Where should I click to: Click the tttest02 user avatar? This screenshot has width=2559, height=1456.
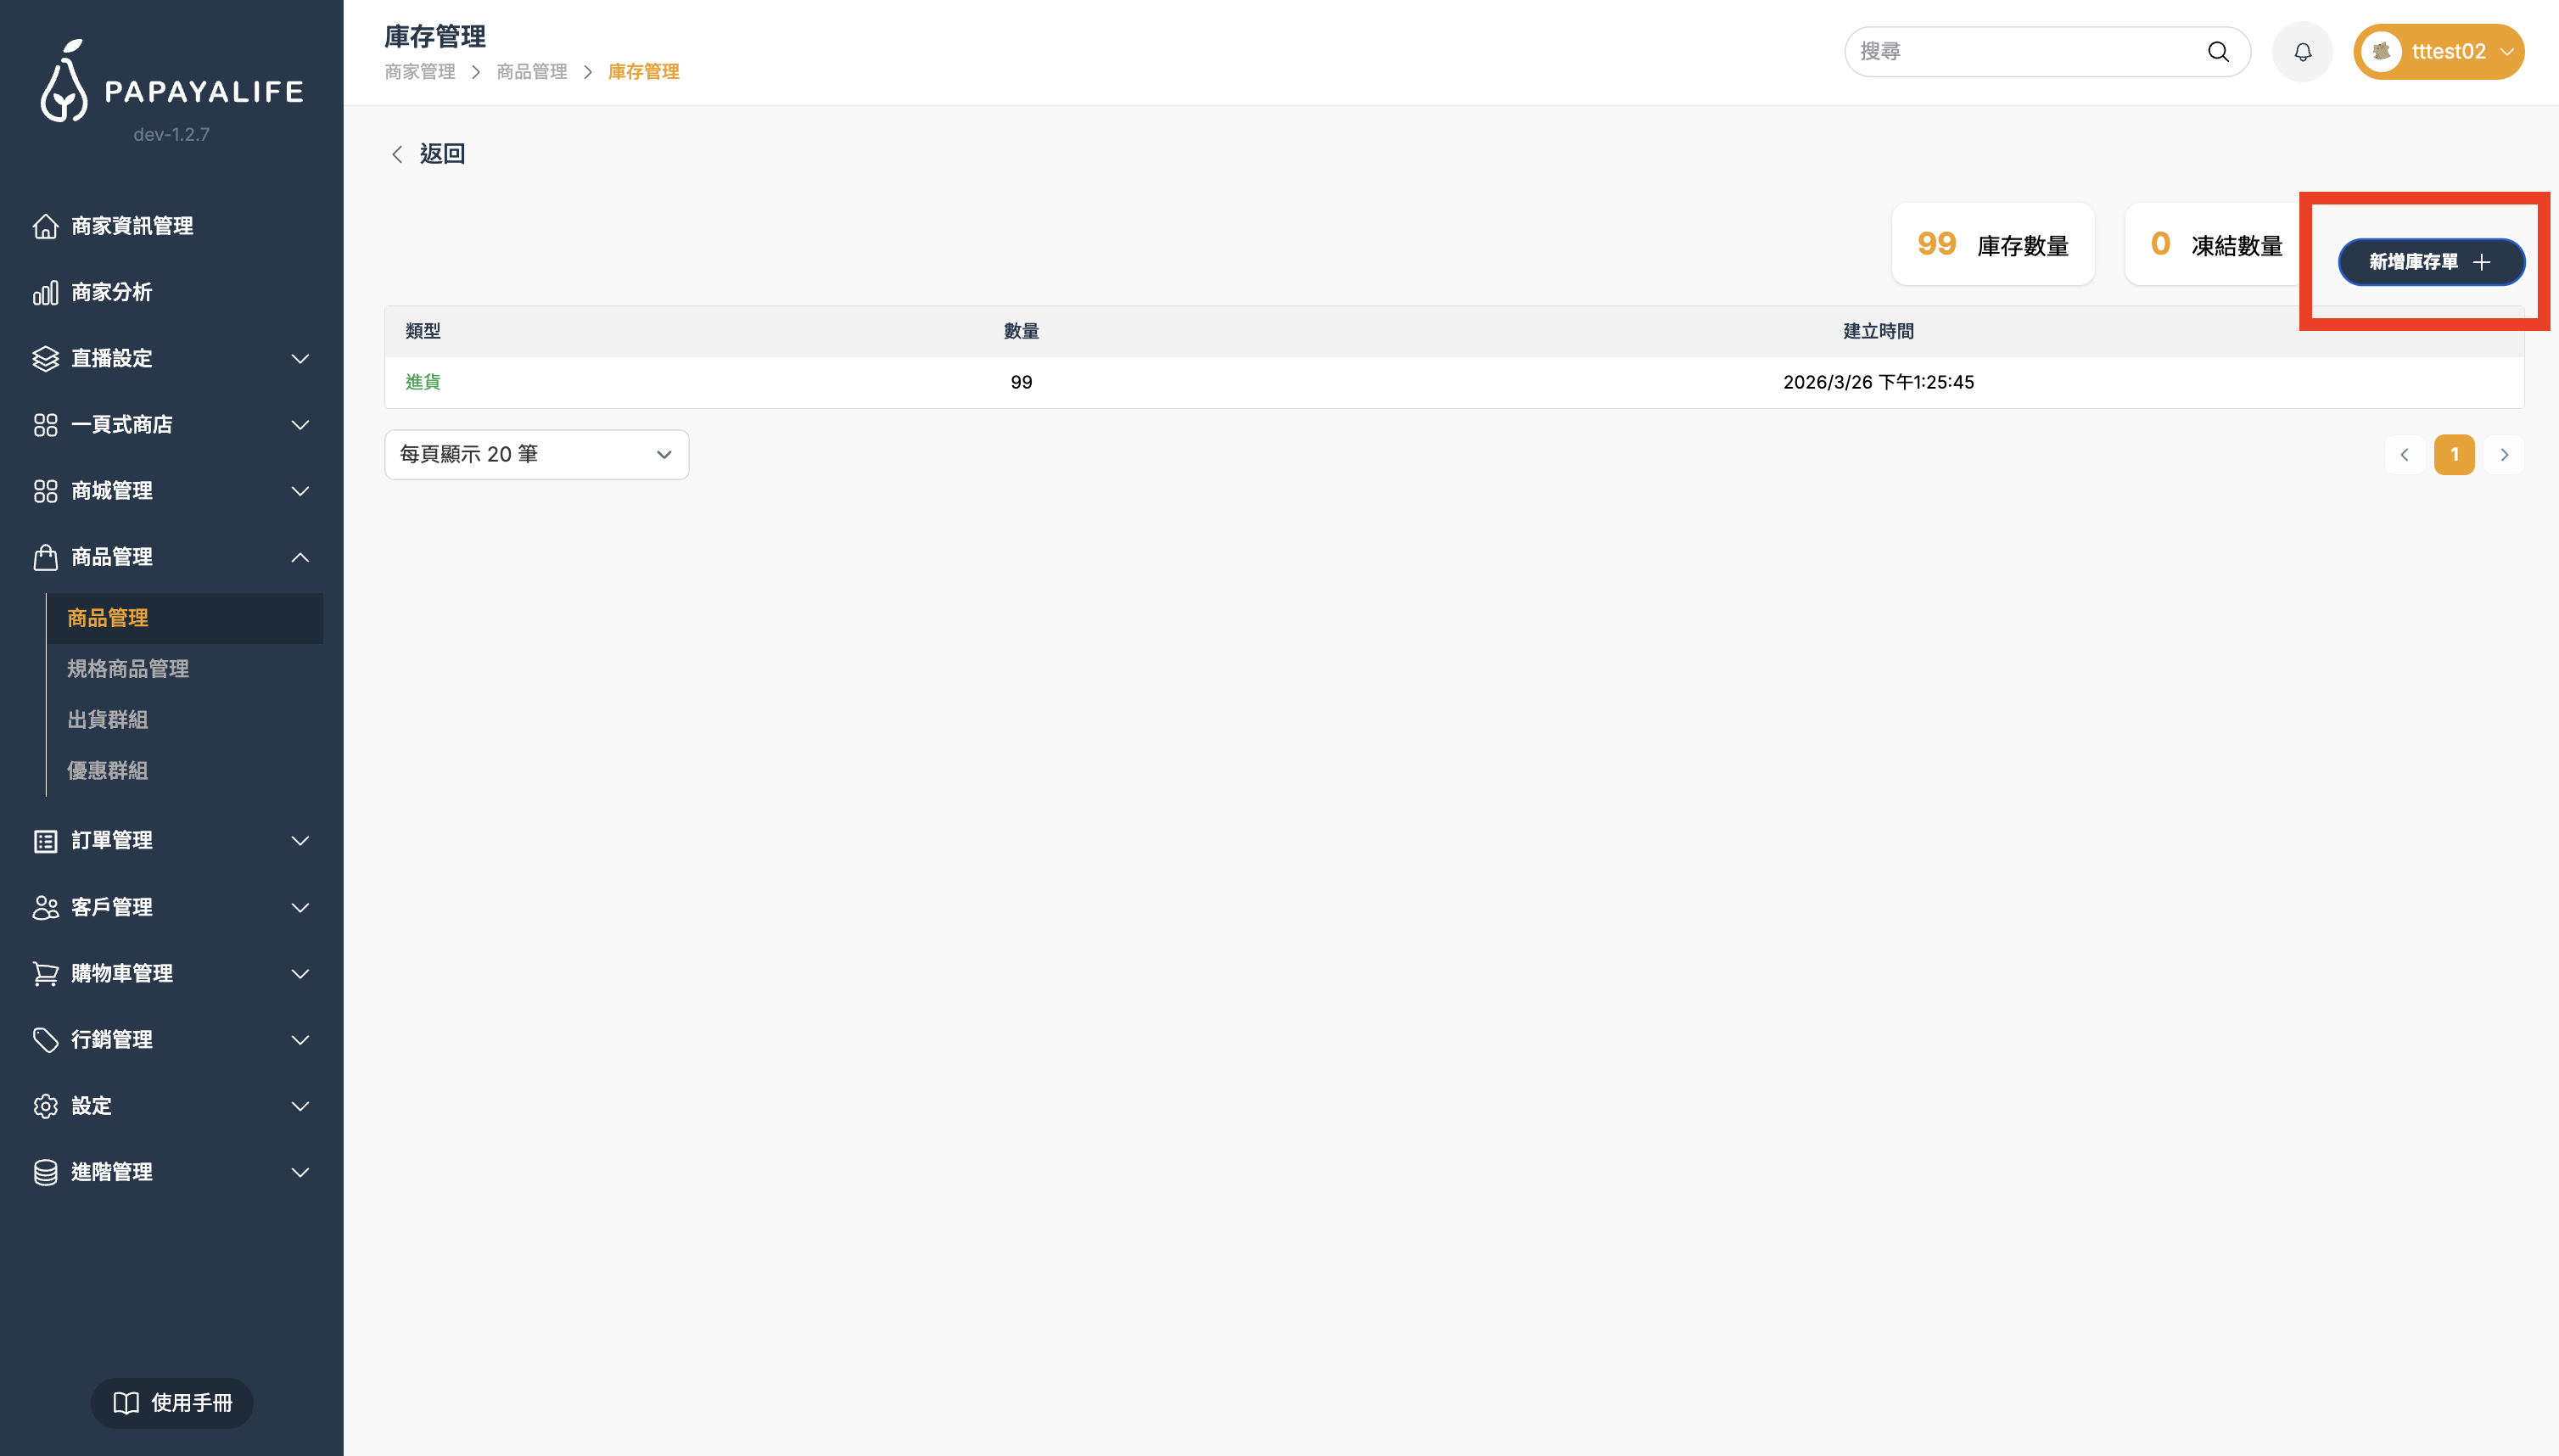[x=2381, y=52]
